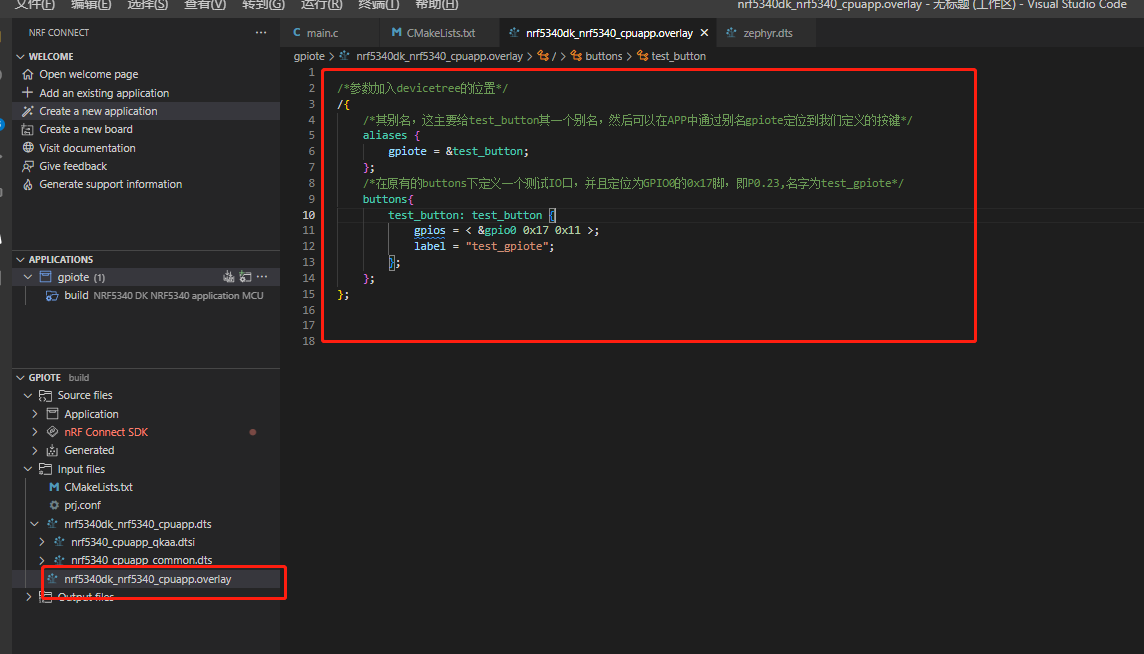Open the NRF CONNECT panel's three-dot menu
The image size is (1144, 654).
(260, 33)
